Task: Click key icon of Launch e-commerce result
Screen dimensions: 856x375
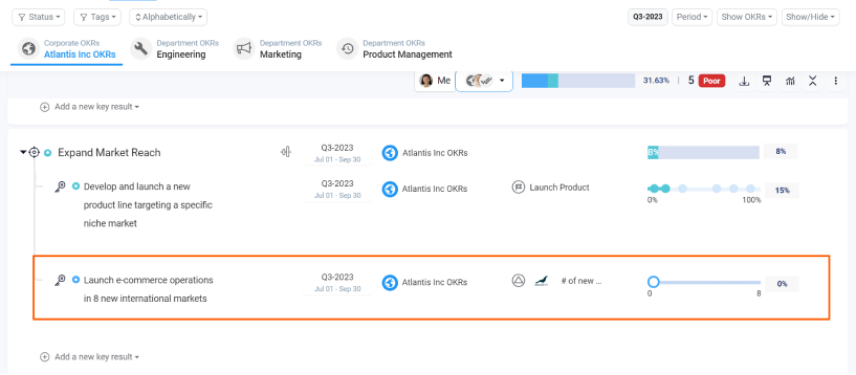Action: pyautogui.click(x=60, y=280)
